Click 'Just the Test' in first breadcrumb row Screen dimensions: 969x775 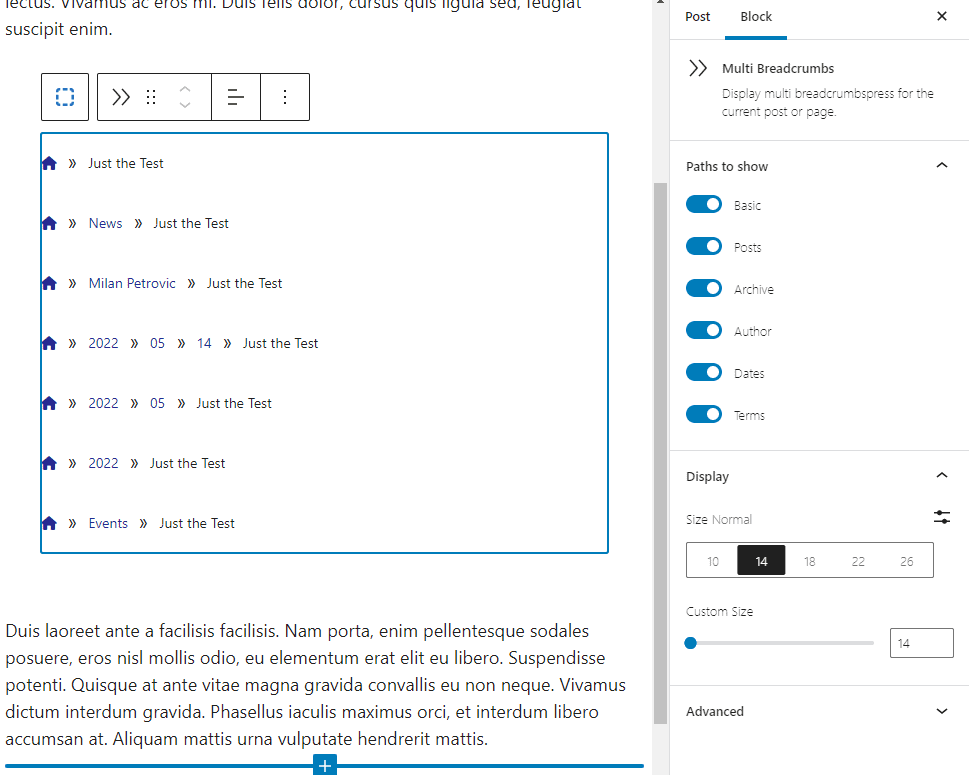126,163
